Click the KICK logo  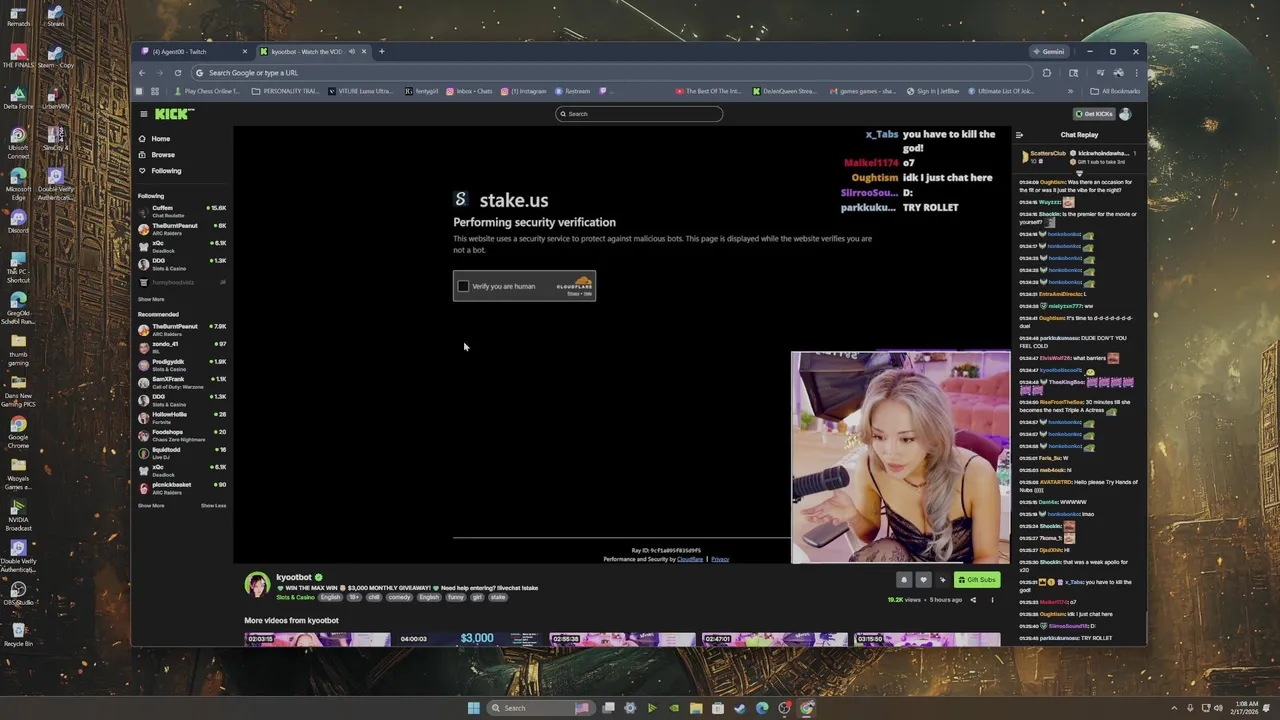coord(174,114)
